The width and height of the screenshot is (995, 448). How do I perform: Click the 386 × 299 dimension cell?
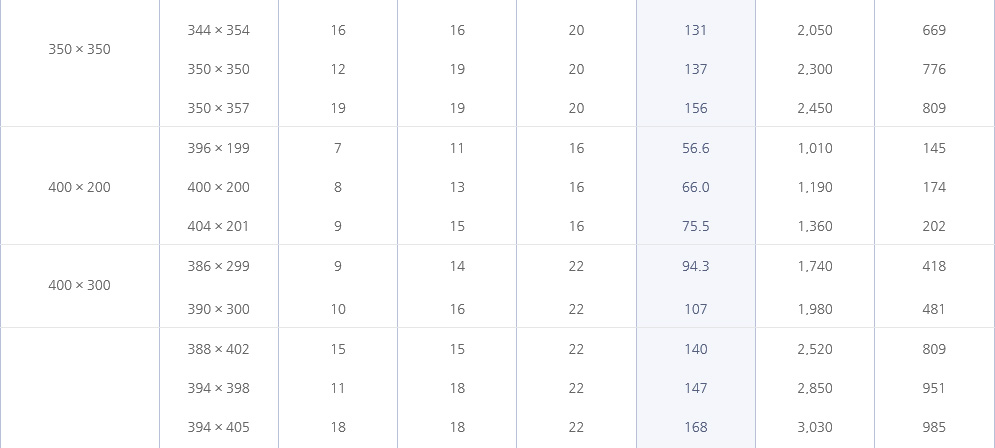pos(218,267)
